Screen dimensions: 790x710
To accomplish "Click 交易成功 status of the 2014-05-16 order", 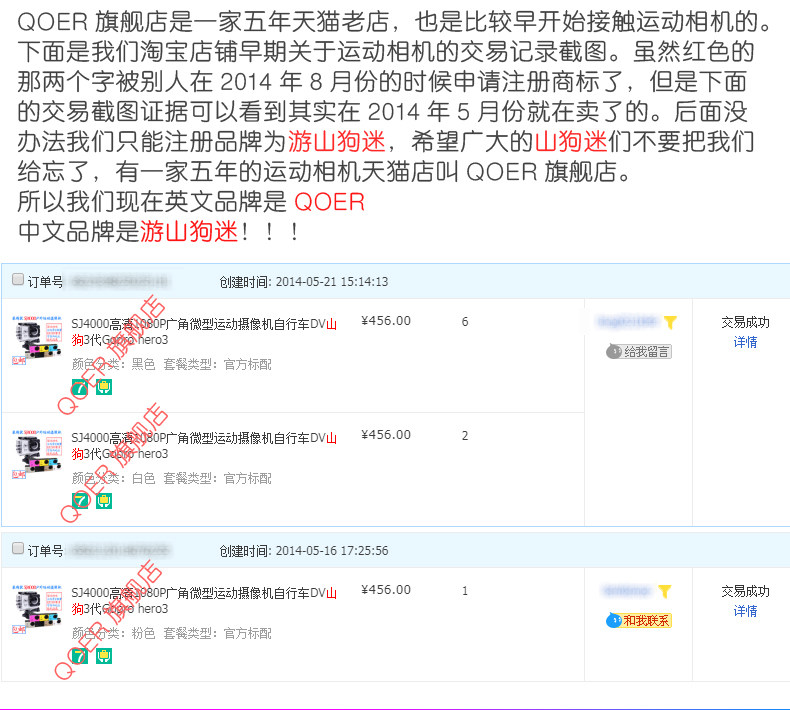I will [x=745, y=591].
